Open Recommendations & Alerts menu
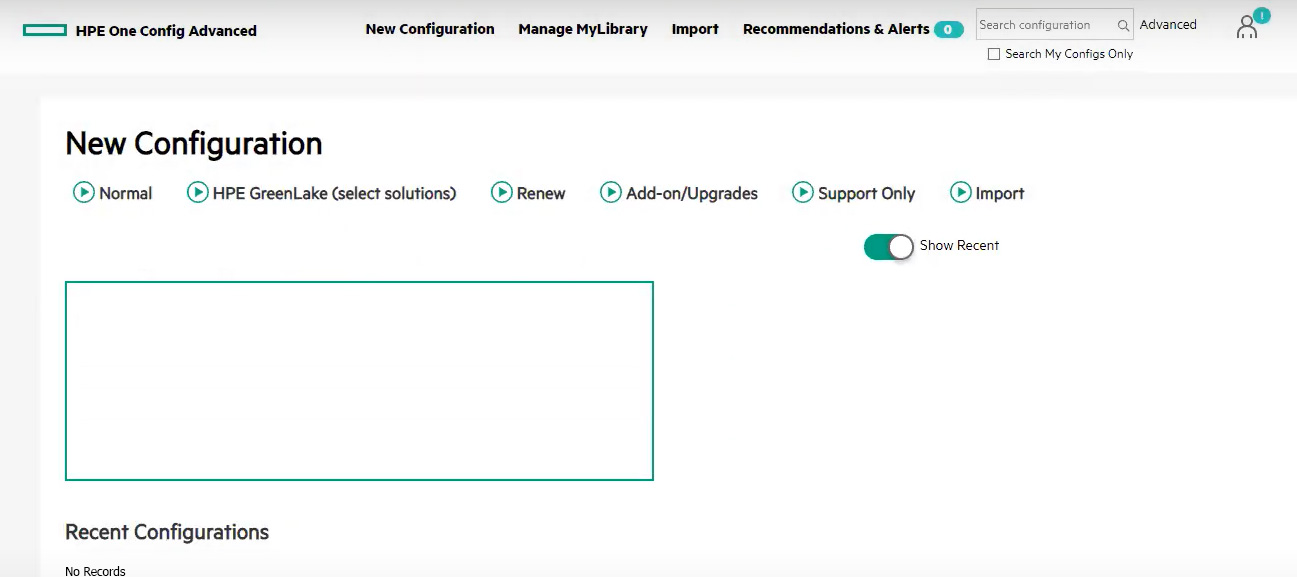 click(836, 29)
